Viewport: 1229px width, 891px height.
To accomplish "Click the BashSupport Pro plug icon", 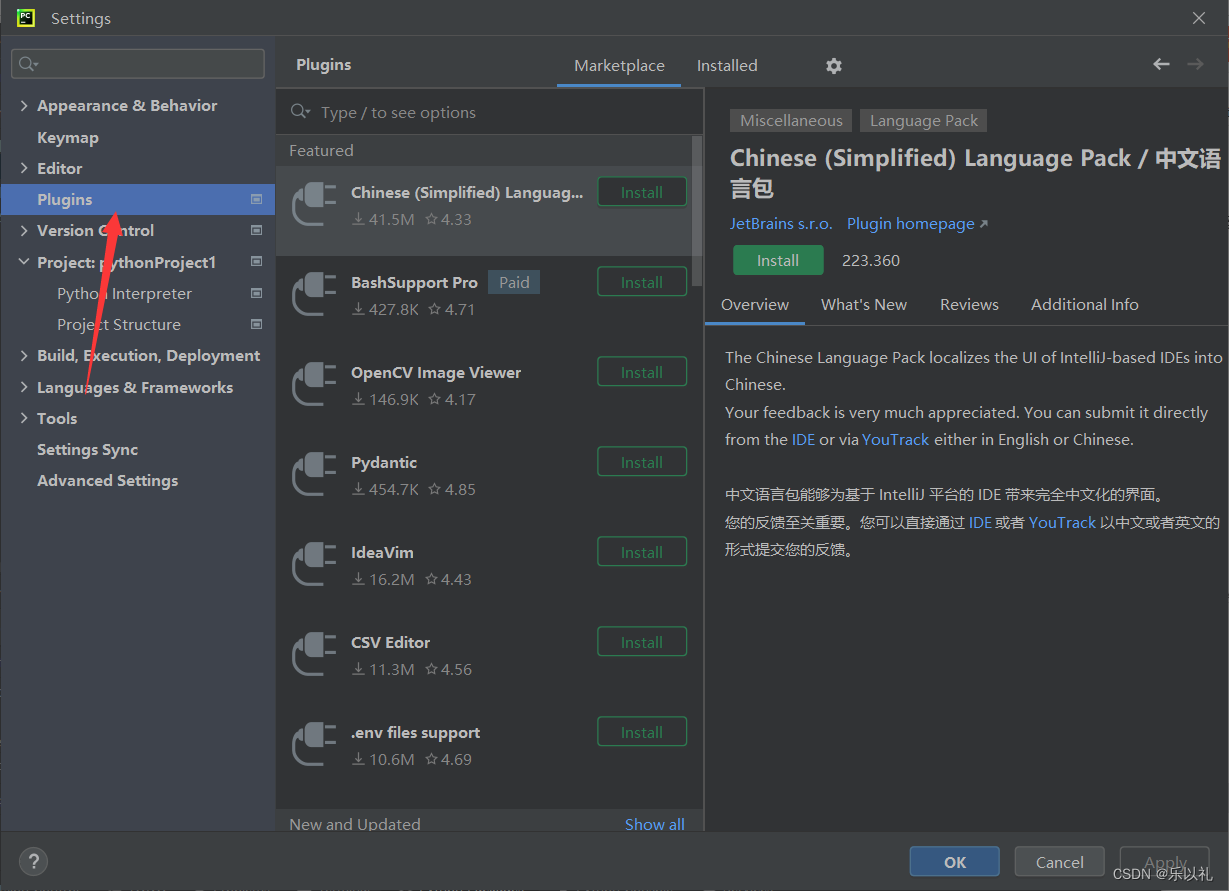I will [314, 294].
